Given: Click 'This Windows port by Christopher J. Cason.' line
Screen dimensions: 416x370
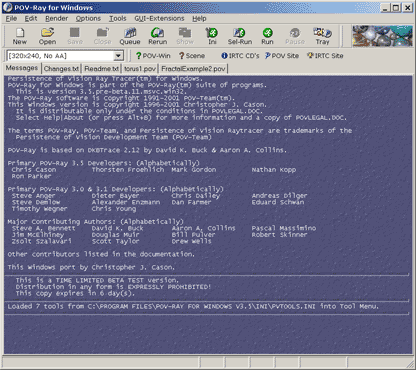Looking at the screenshot, I should [x=91, y=267].
